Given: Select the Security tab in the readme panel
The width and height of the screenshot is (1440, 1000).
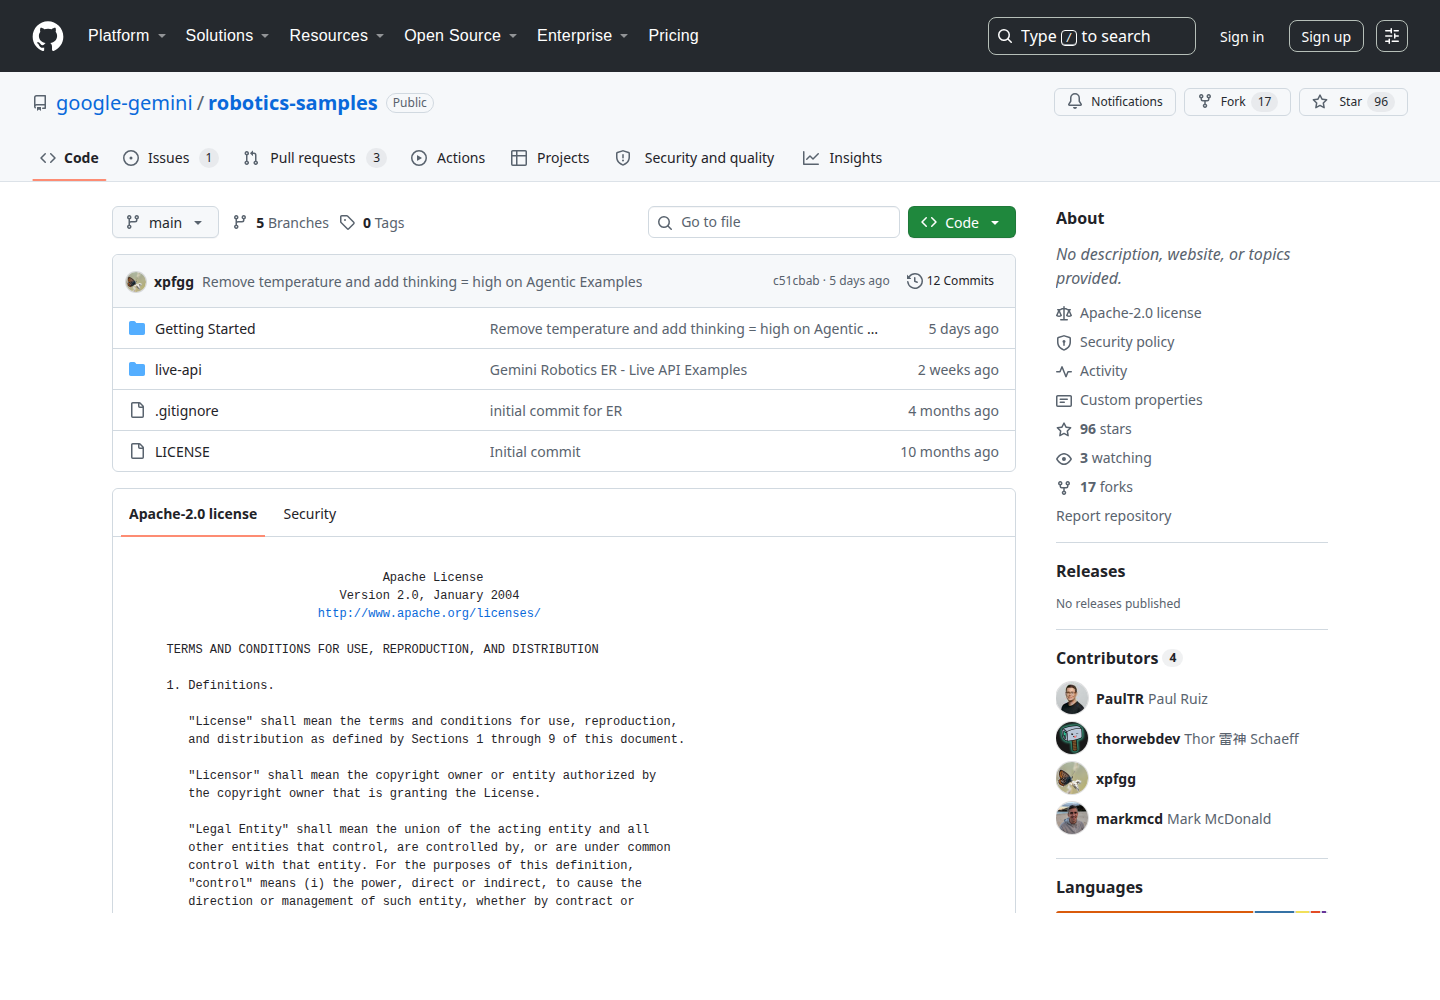Looking at the screenshot, I should point(310,514).
